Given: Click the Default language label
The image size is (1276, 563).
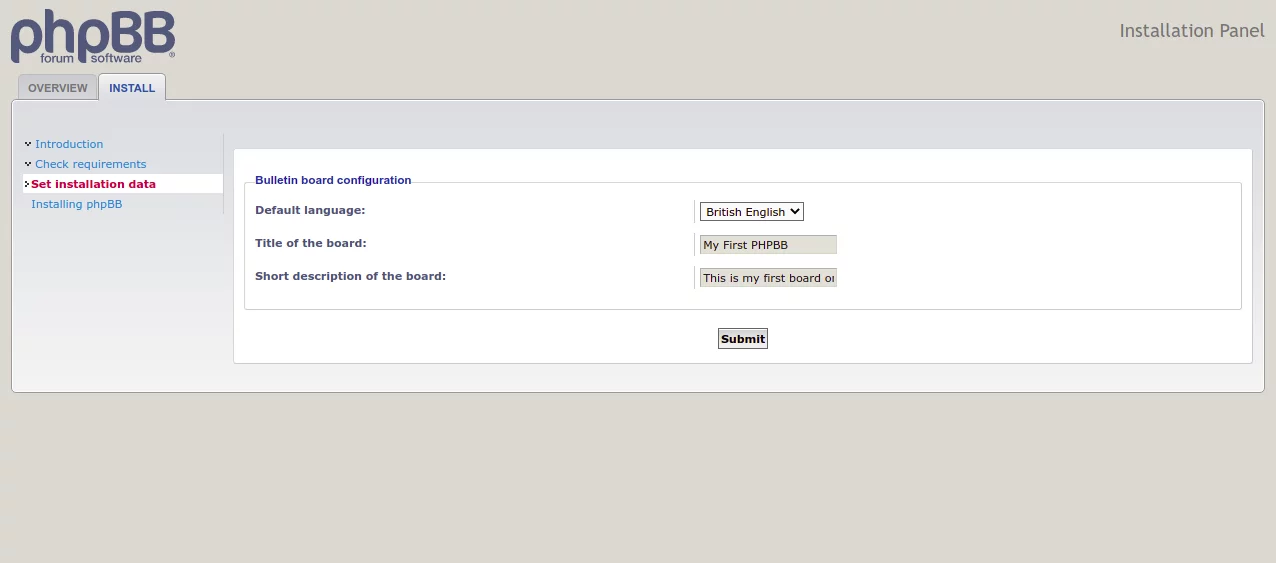Looking at the screenshot, I should point(310,210).
